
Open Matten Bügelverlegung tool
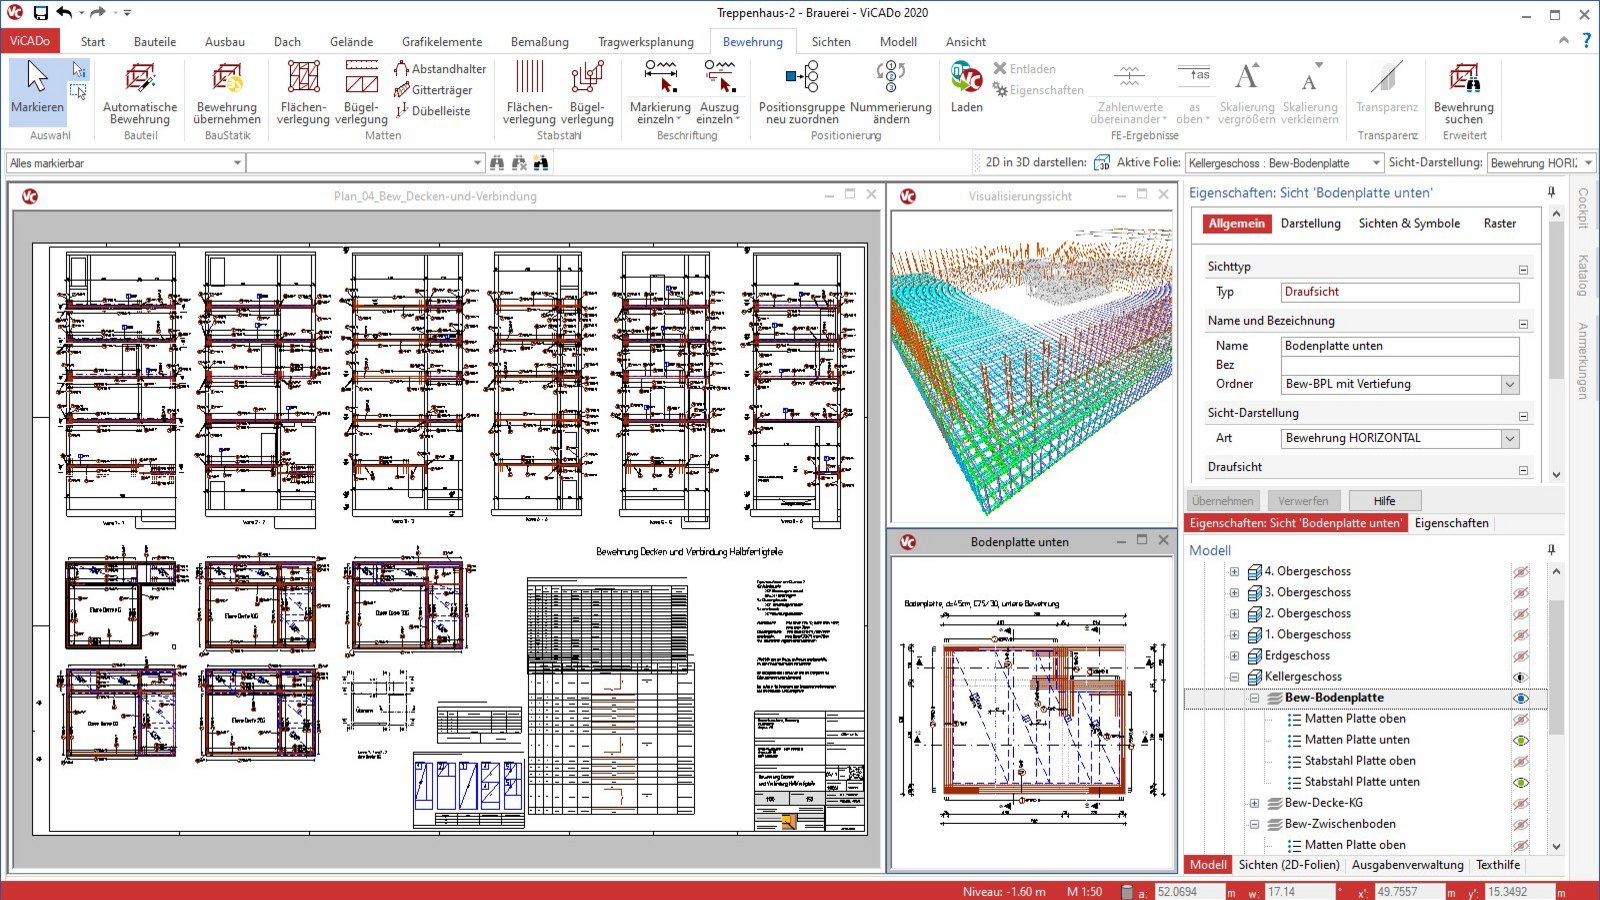[361, 92]
